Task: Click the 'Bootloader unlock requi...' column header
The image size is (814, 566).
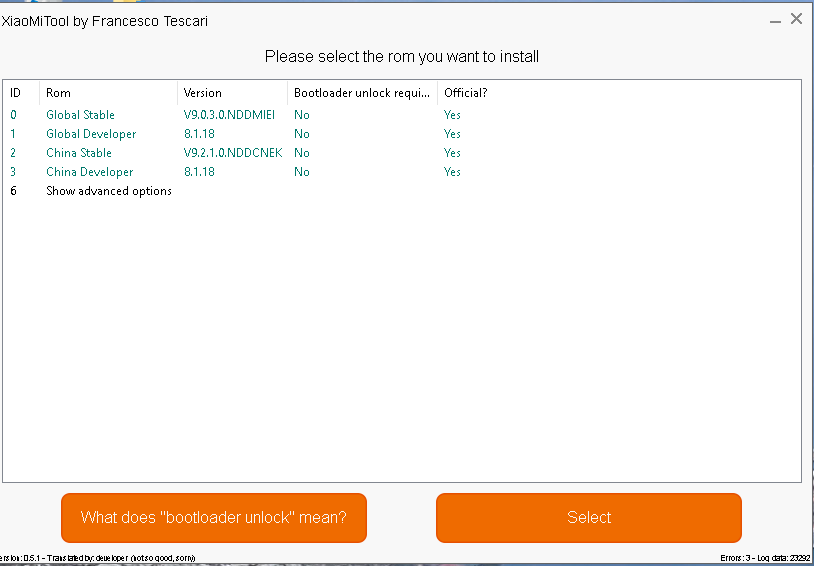Action: pos(362,93)
